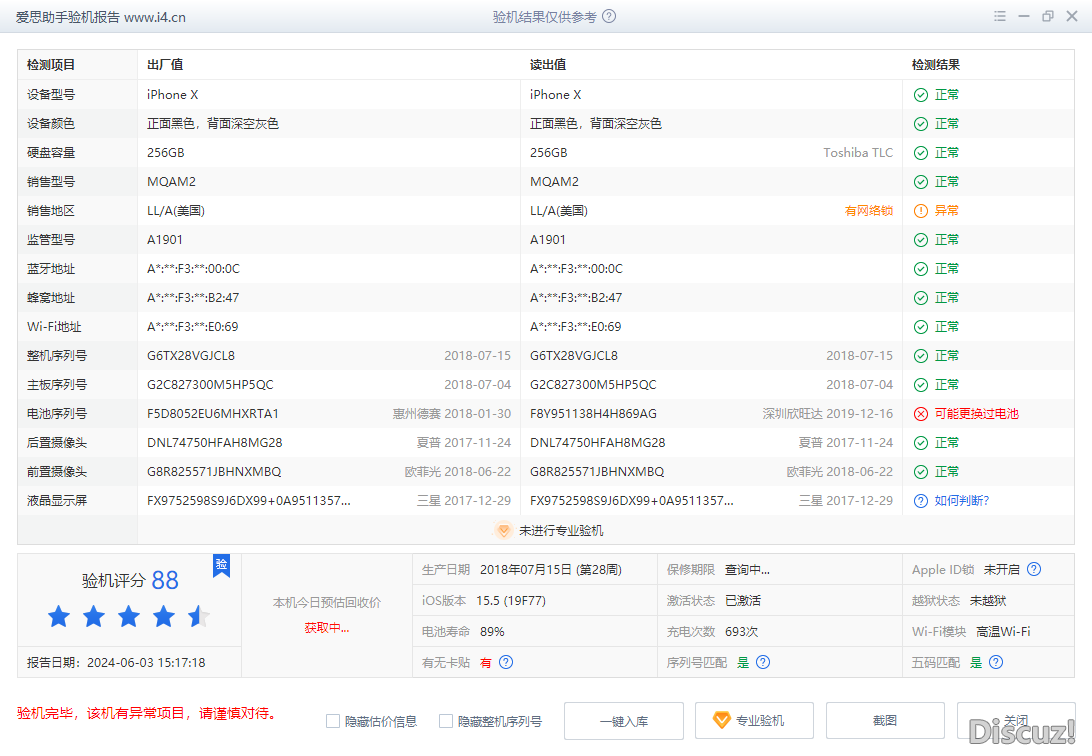
Task: Click the 出厂值 column header
Action: (x=165, y=65)
